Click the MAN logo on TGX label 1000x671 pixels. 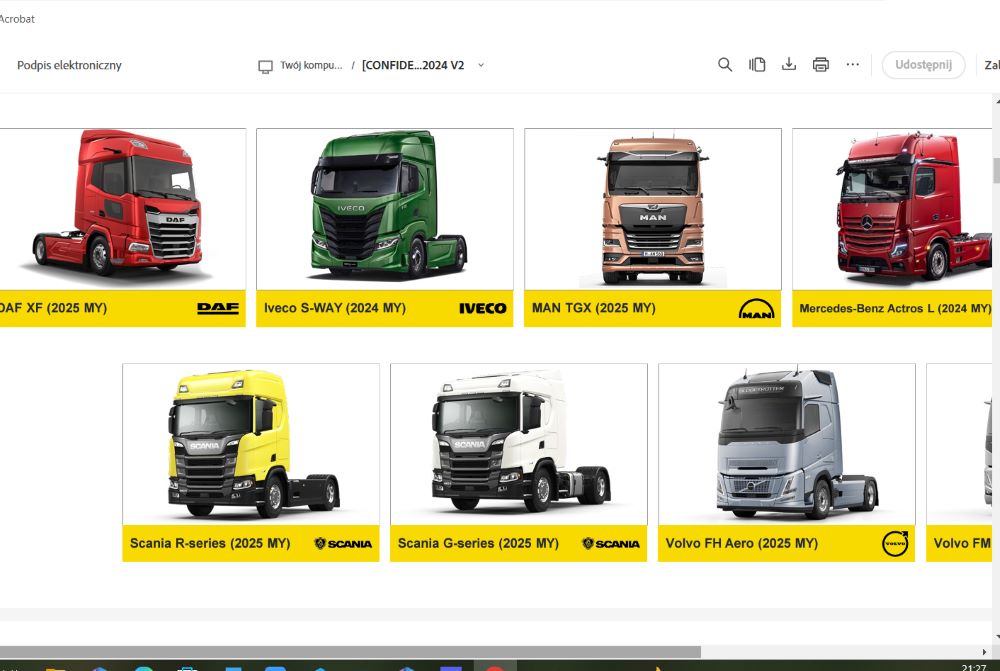[756, 308]
